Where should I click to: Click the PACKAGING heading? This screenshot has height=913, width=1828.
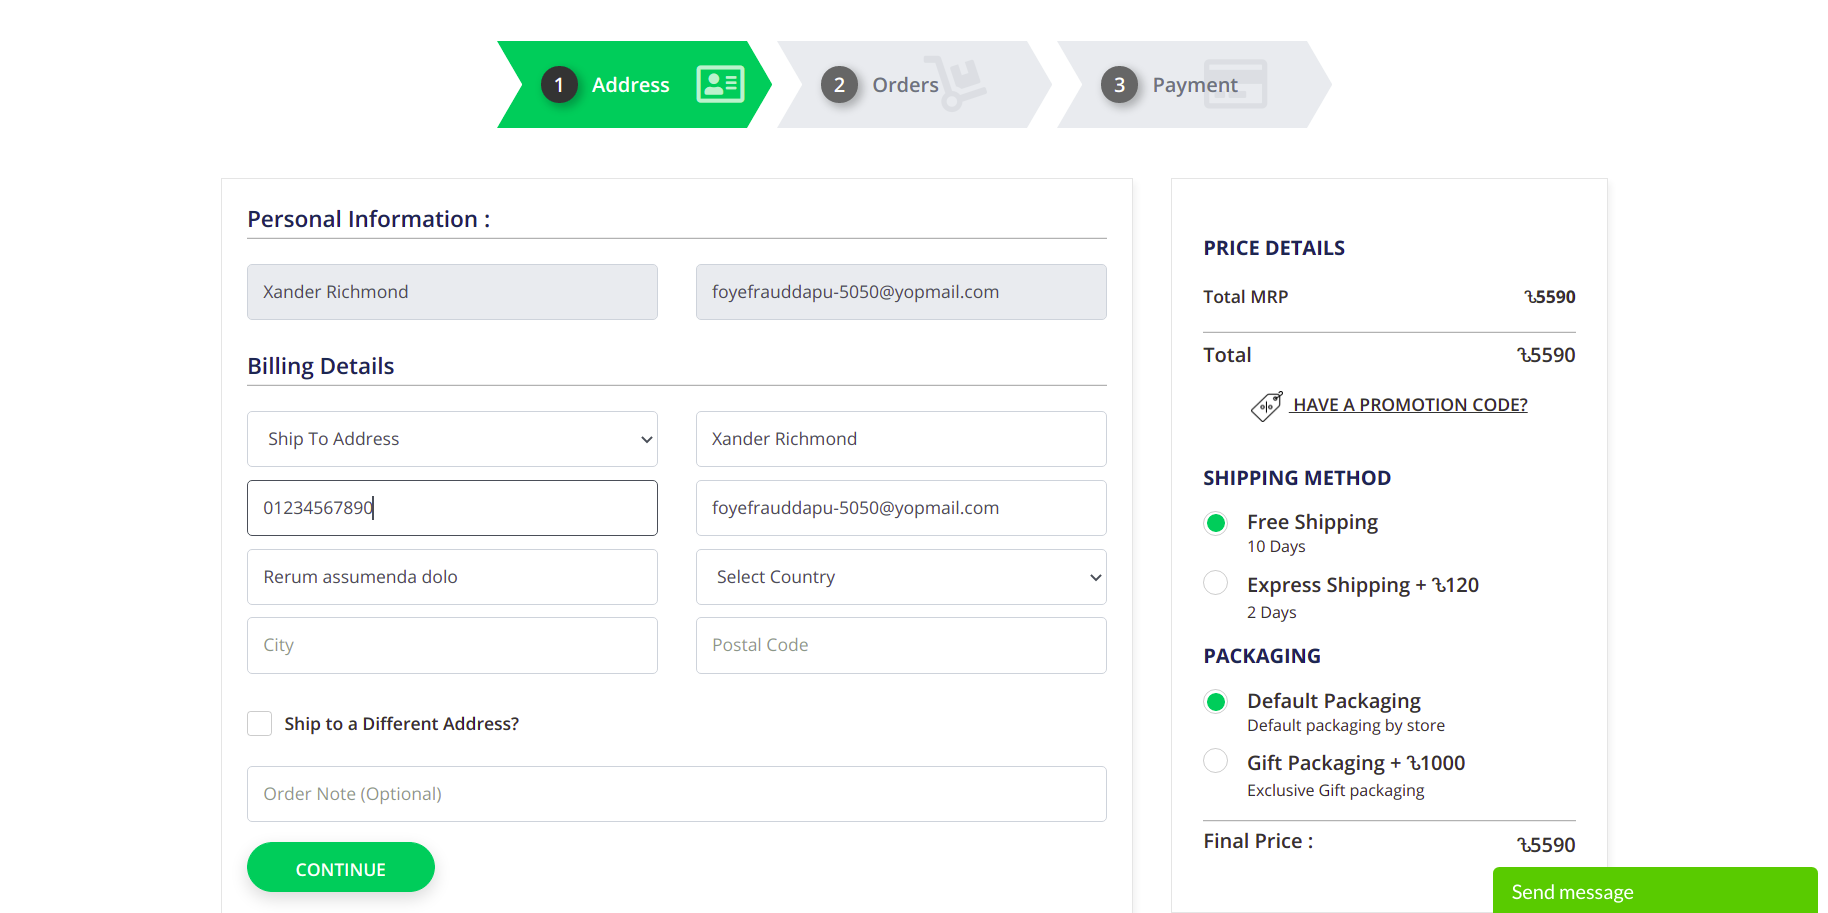pyautogui.click(x=1262, y=656)
